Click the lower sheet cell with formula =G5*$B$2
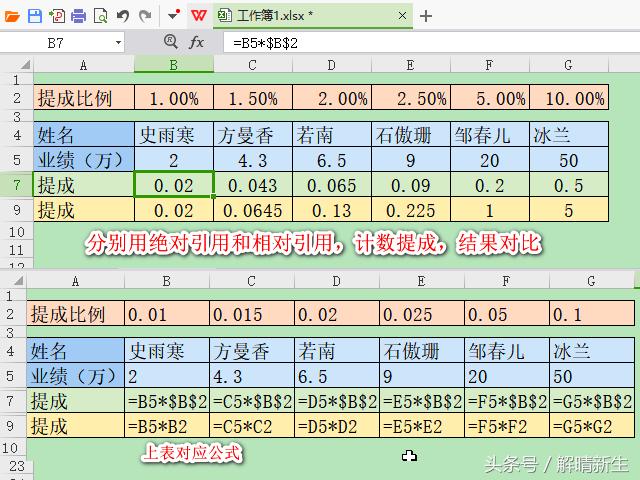 pos(592,401)
